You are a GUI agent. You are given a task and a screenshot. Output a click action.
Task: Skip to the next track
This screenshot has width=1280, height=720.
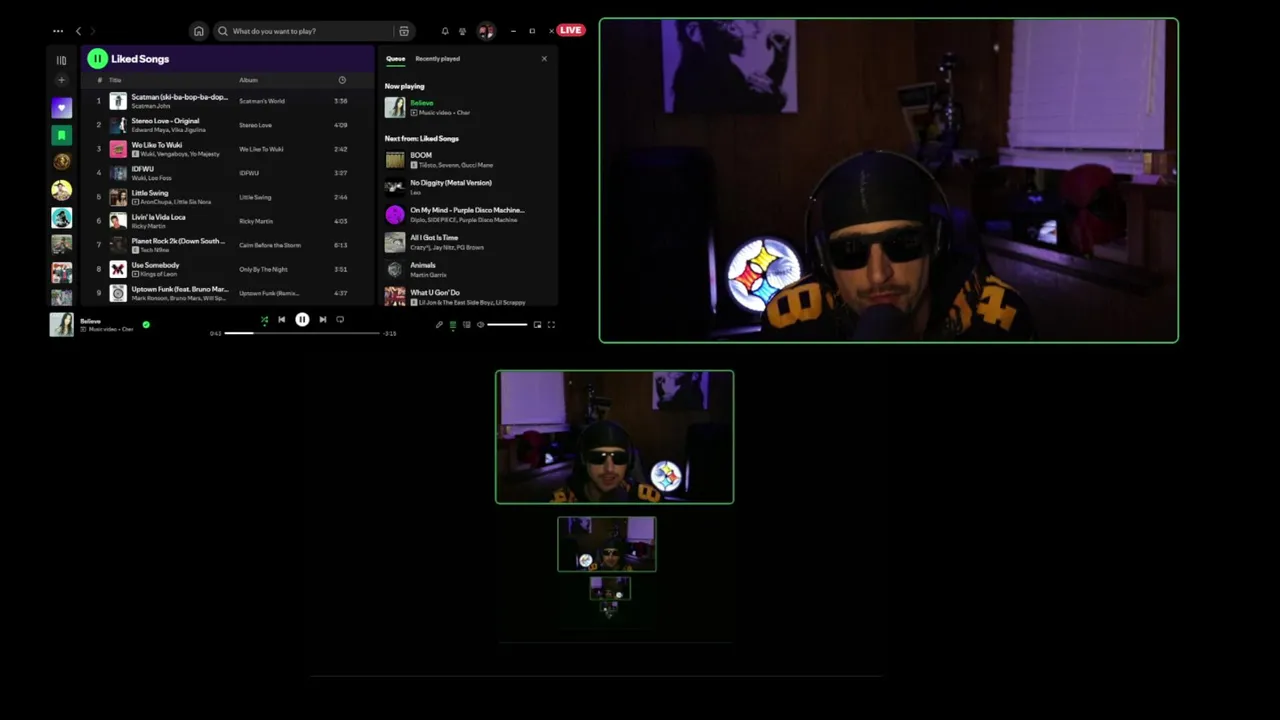pos(322,320)
